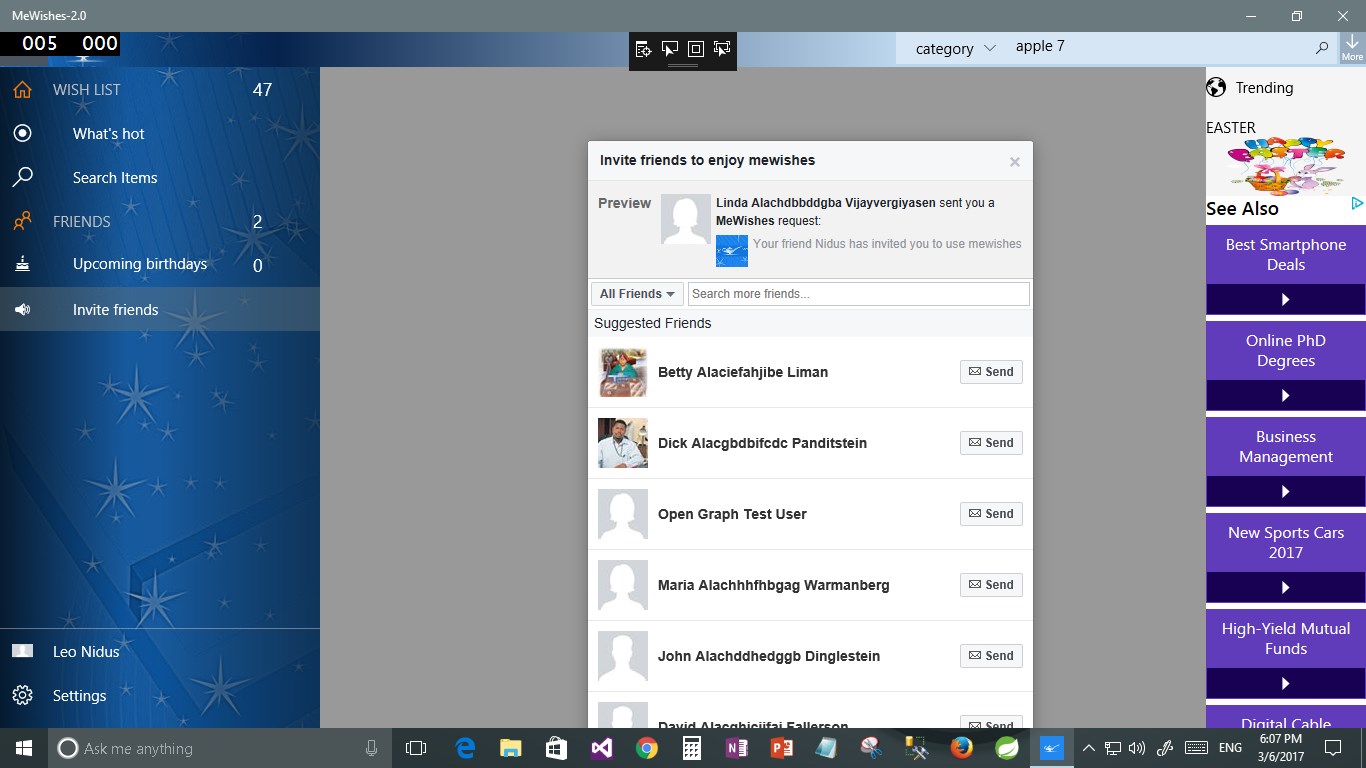The width and height of the screenshot is (1366, 768).
Task: Click the Search Items magnifier icon
Action: (x=22, y=177)
